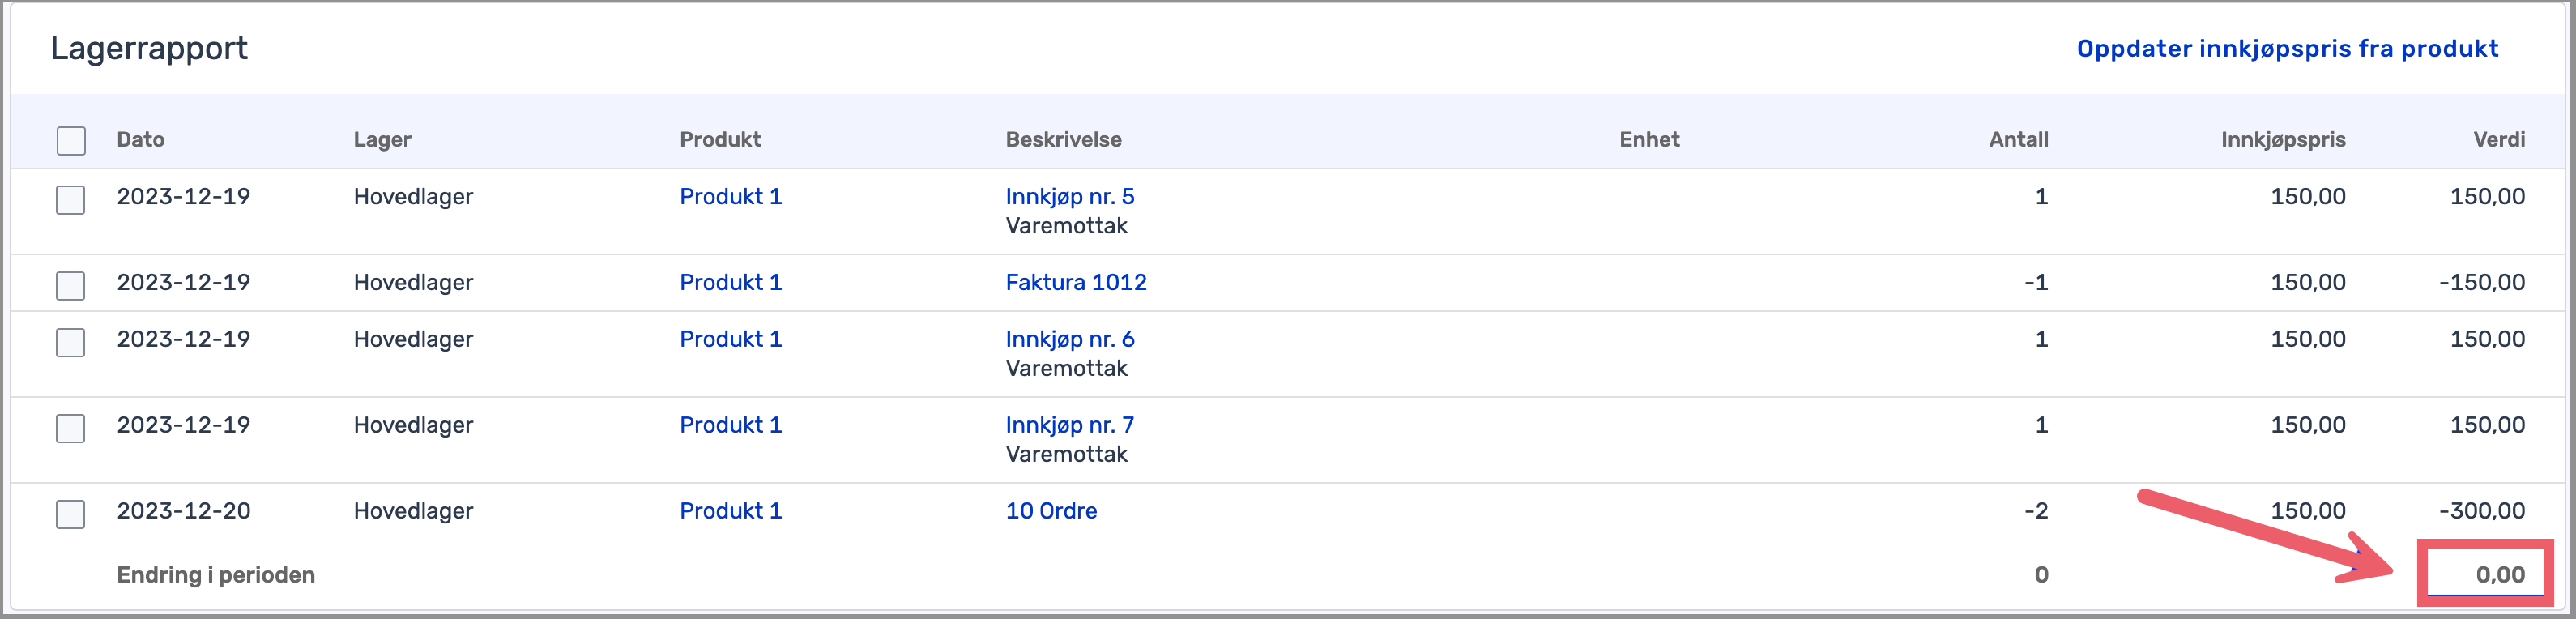Open Produkt 1 in the Faktura 1012 row
The width and height of the screenshot is (2576, 619).
730,282
